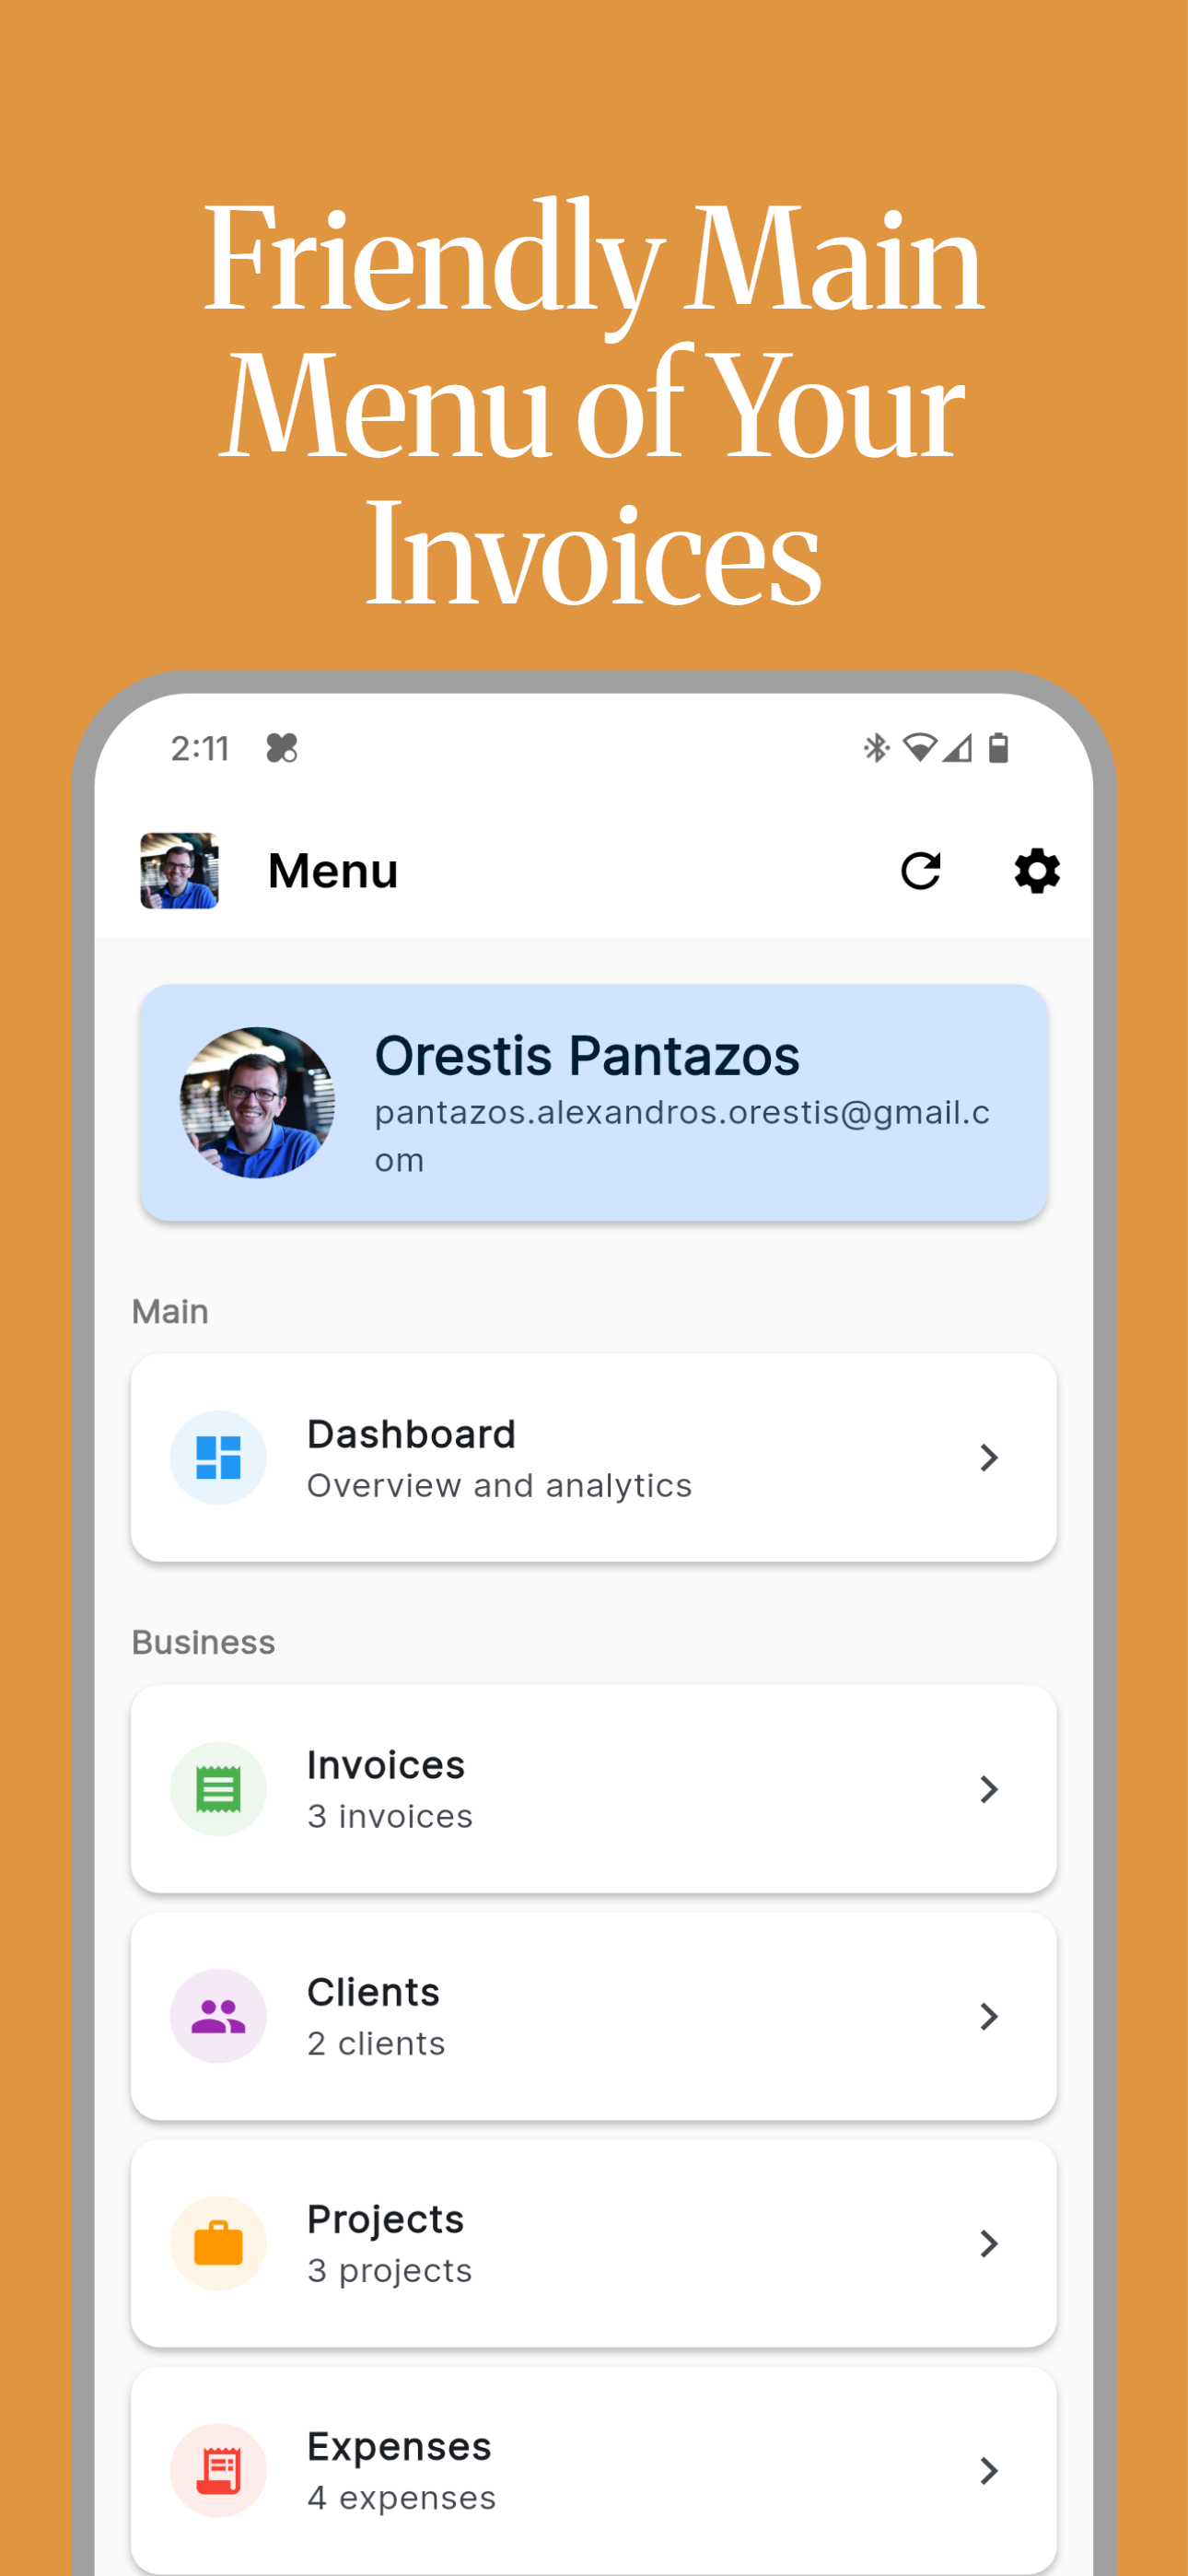1188x2576 pixels.
Task: Select the Invoices menu item
Action: point(594,1789)
